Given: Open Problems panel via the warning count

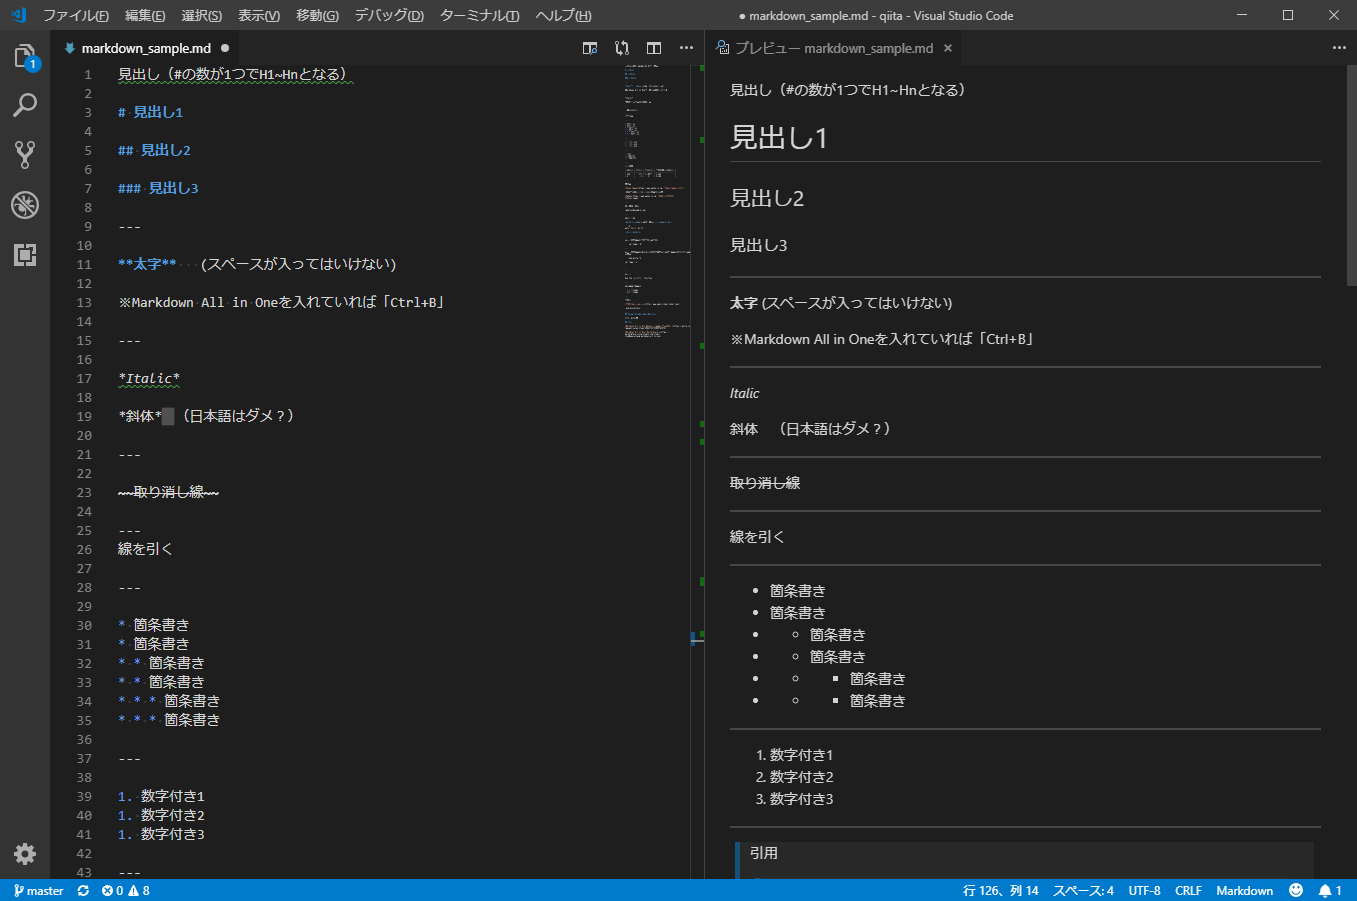Looking at the screenshot, I should click(139, 890).
